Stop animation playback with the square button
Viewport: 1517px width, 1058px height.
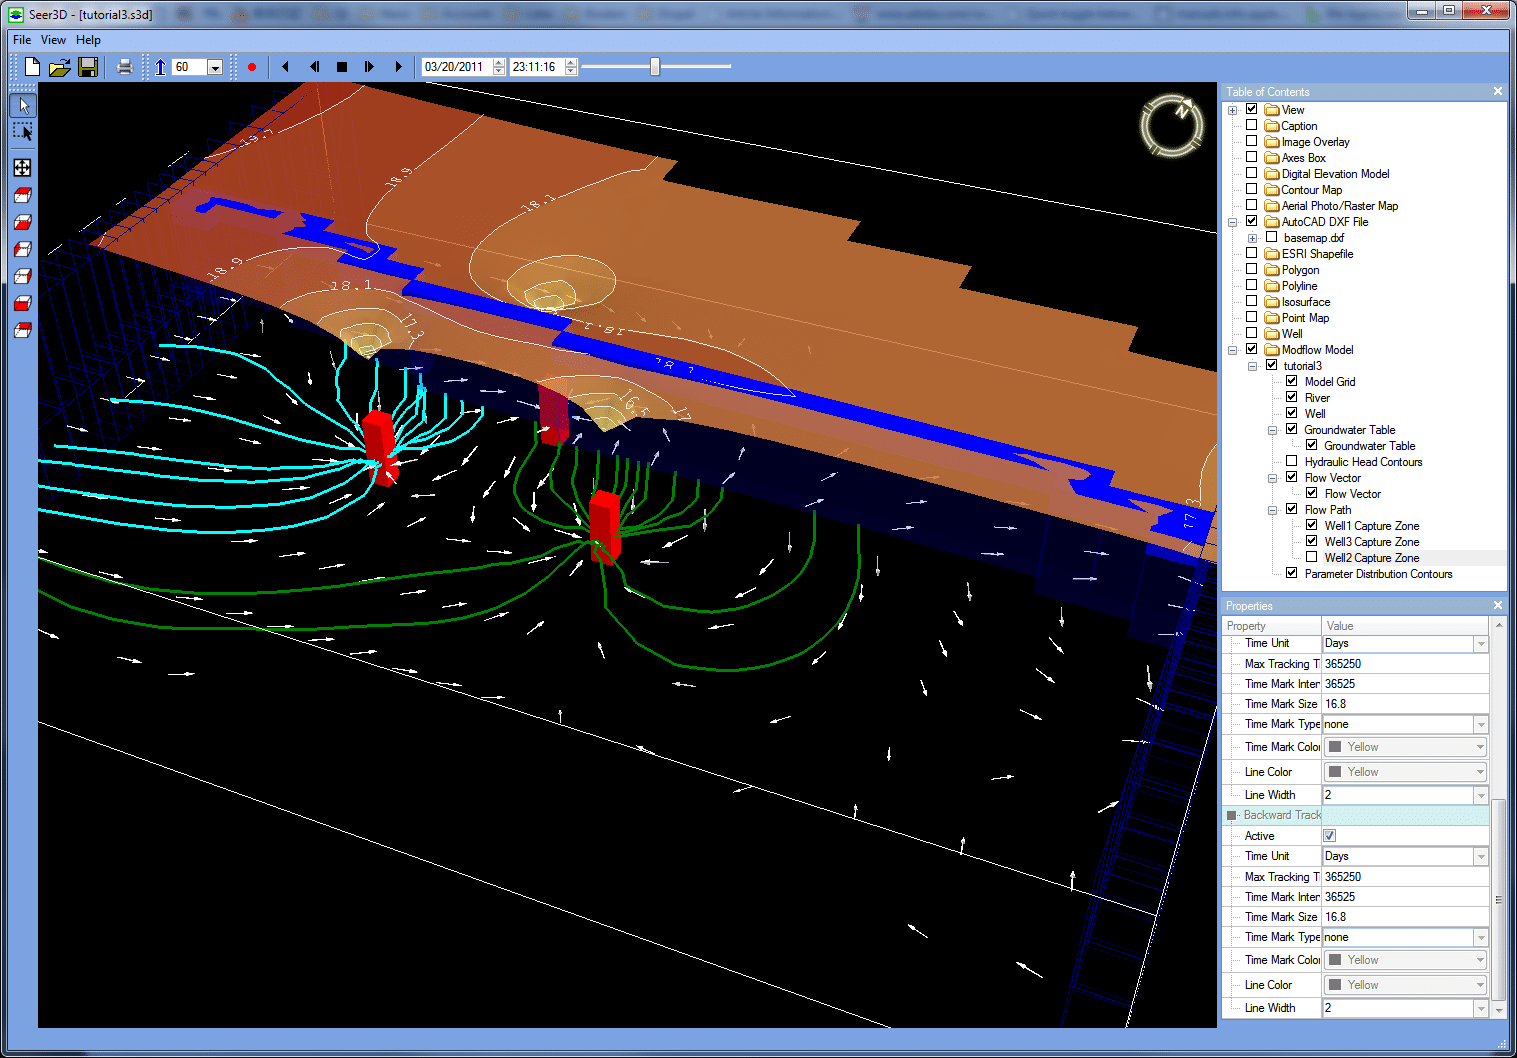tap(342, 67)
